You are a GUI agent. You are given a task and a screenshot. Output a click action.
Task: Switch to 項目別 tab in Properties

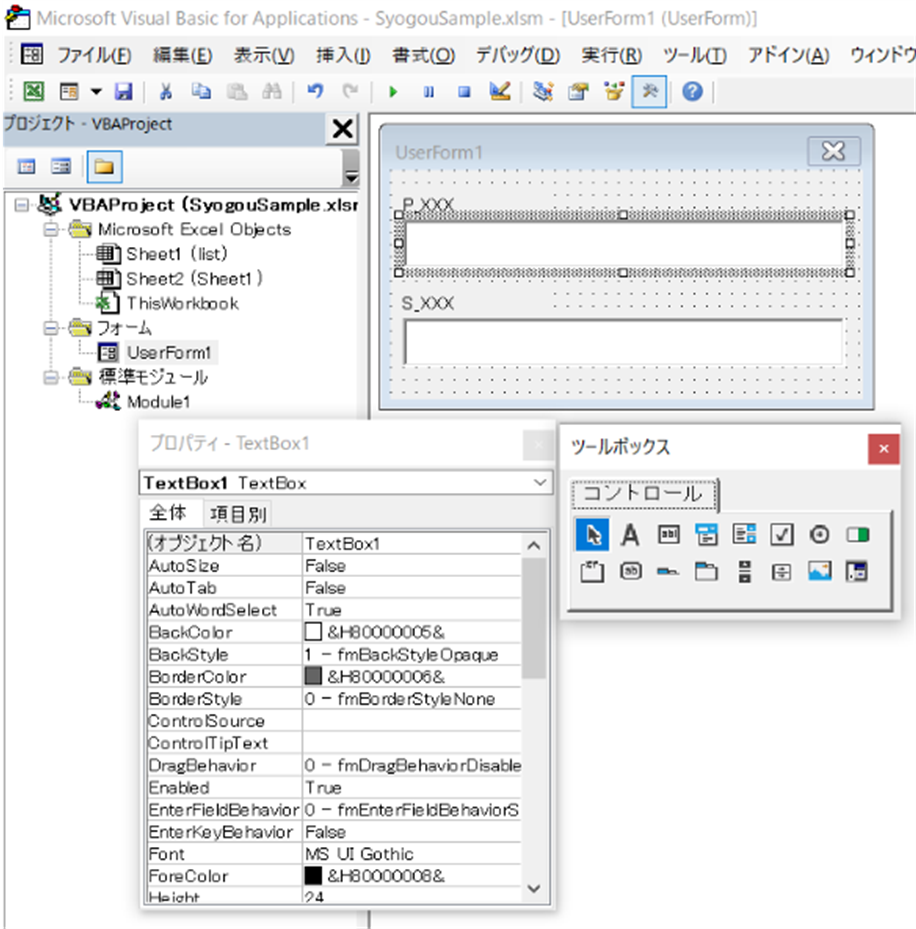[238, 514]
